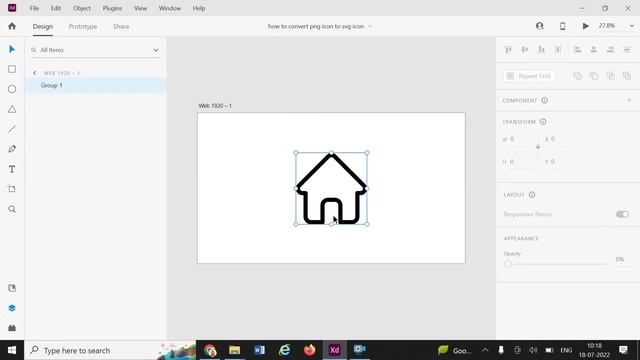Select the Group 1 layer
Image resolution: width=640 pixels, height=360 pixels.
[x=96, y=85]
